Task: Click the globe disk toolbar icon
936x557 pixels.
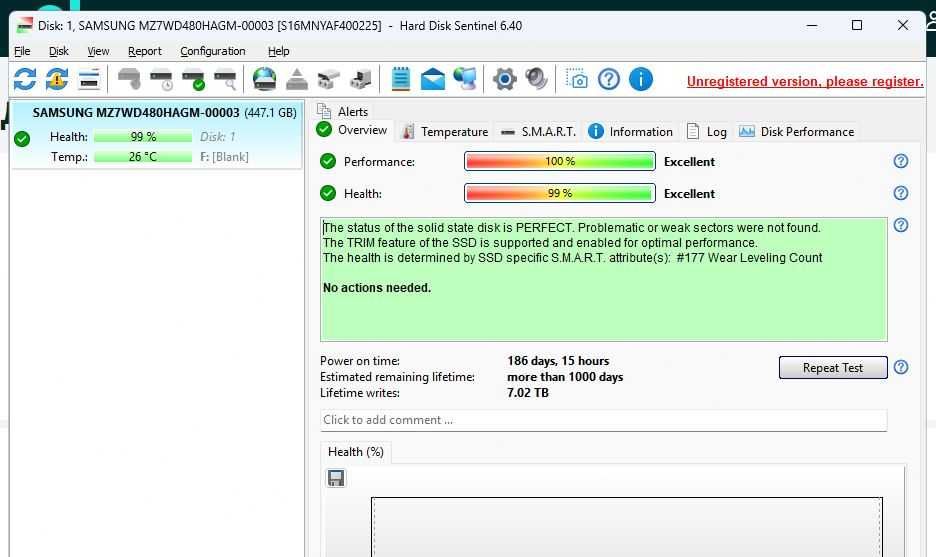Action: (x=264, y=79)
